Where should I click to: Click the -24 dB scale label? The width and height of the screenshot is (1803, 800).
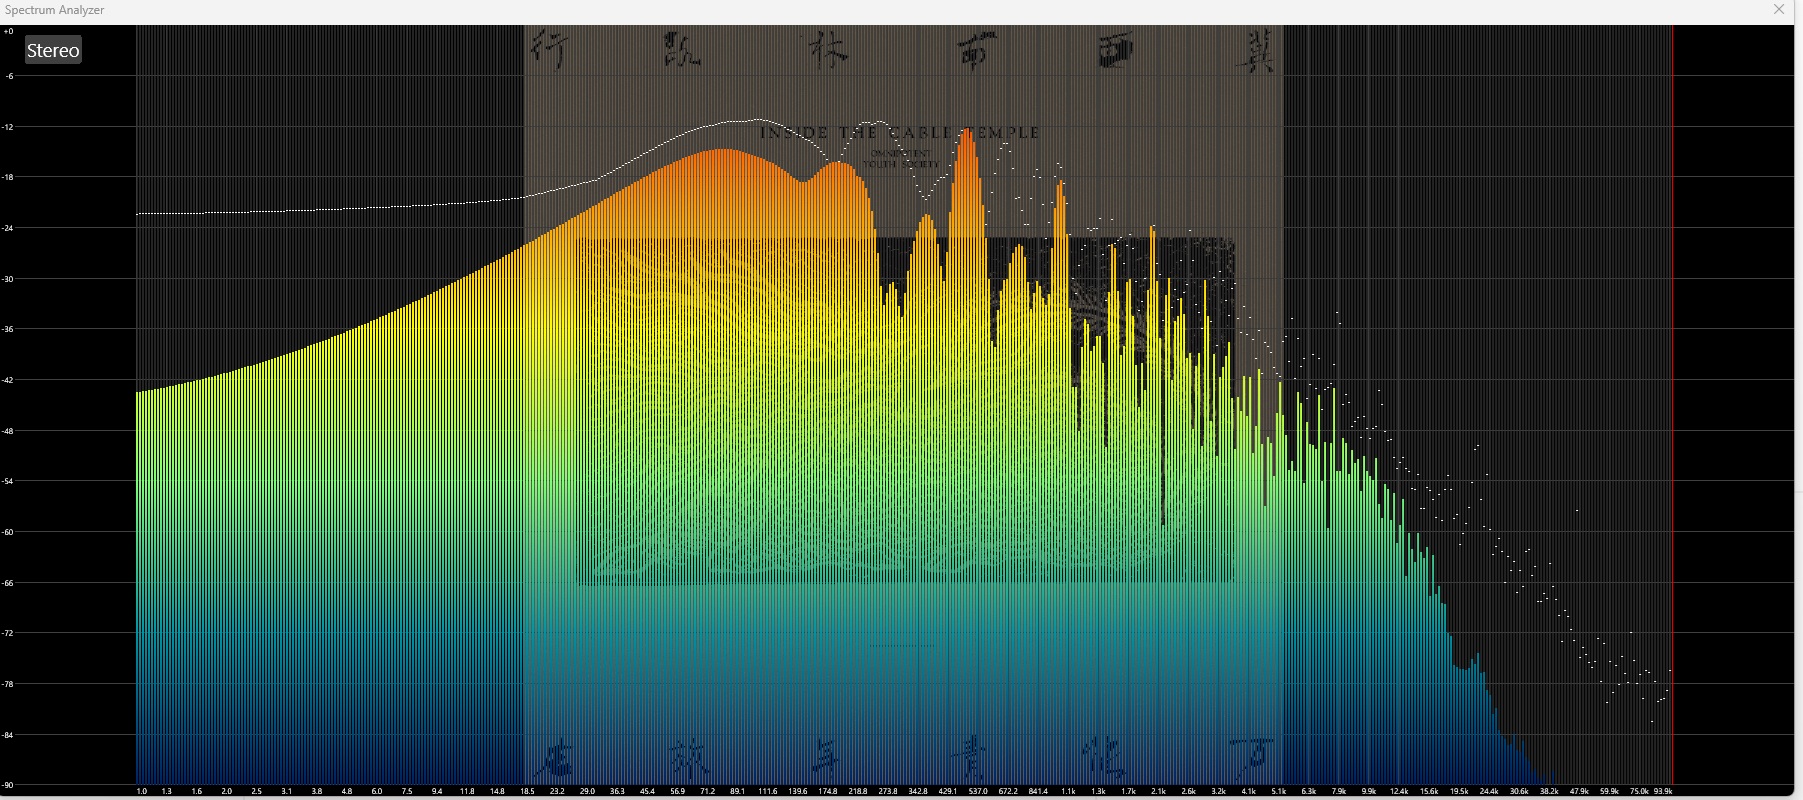click(x=9, y=228)
